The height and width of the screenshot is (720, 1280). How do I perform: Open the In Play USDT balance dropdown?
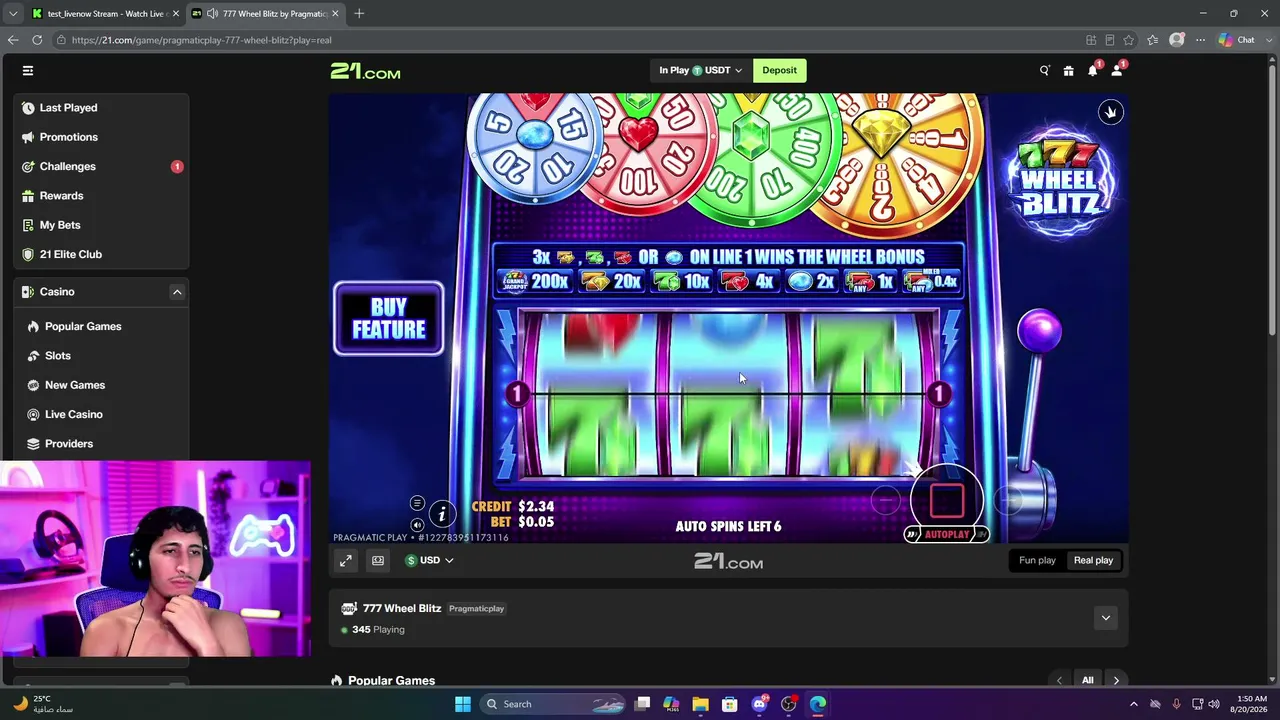(x=700, y=70)
